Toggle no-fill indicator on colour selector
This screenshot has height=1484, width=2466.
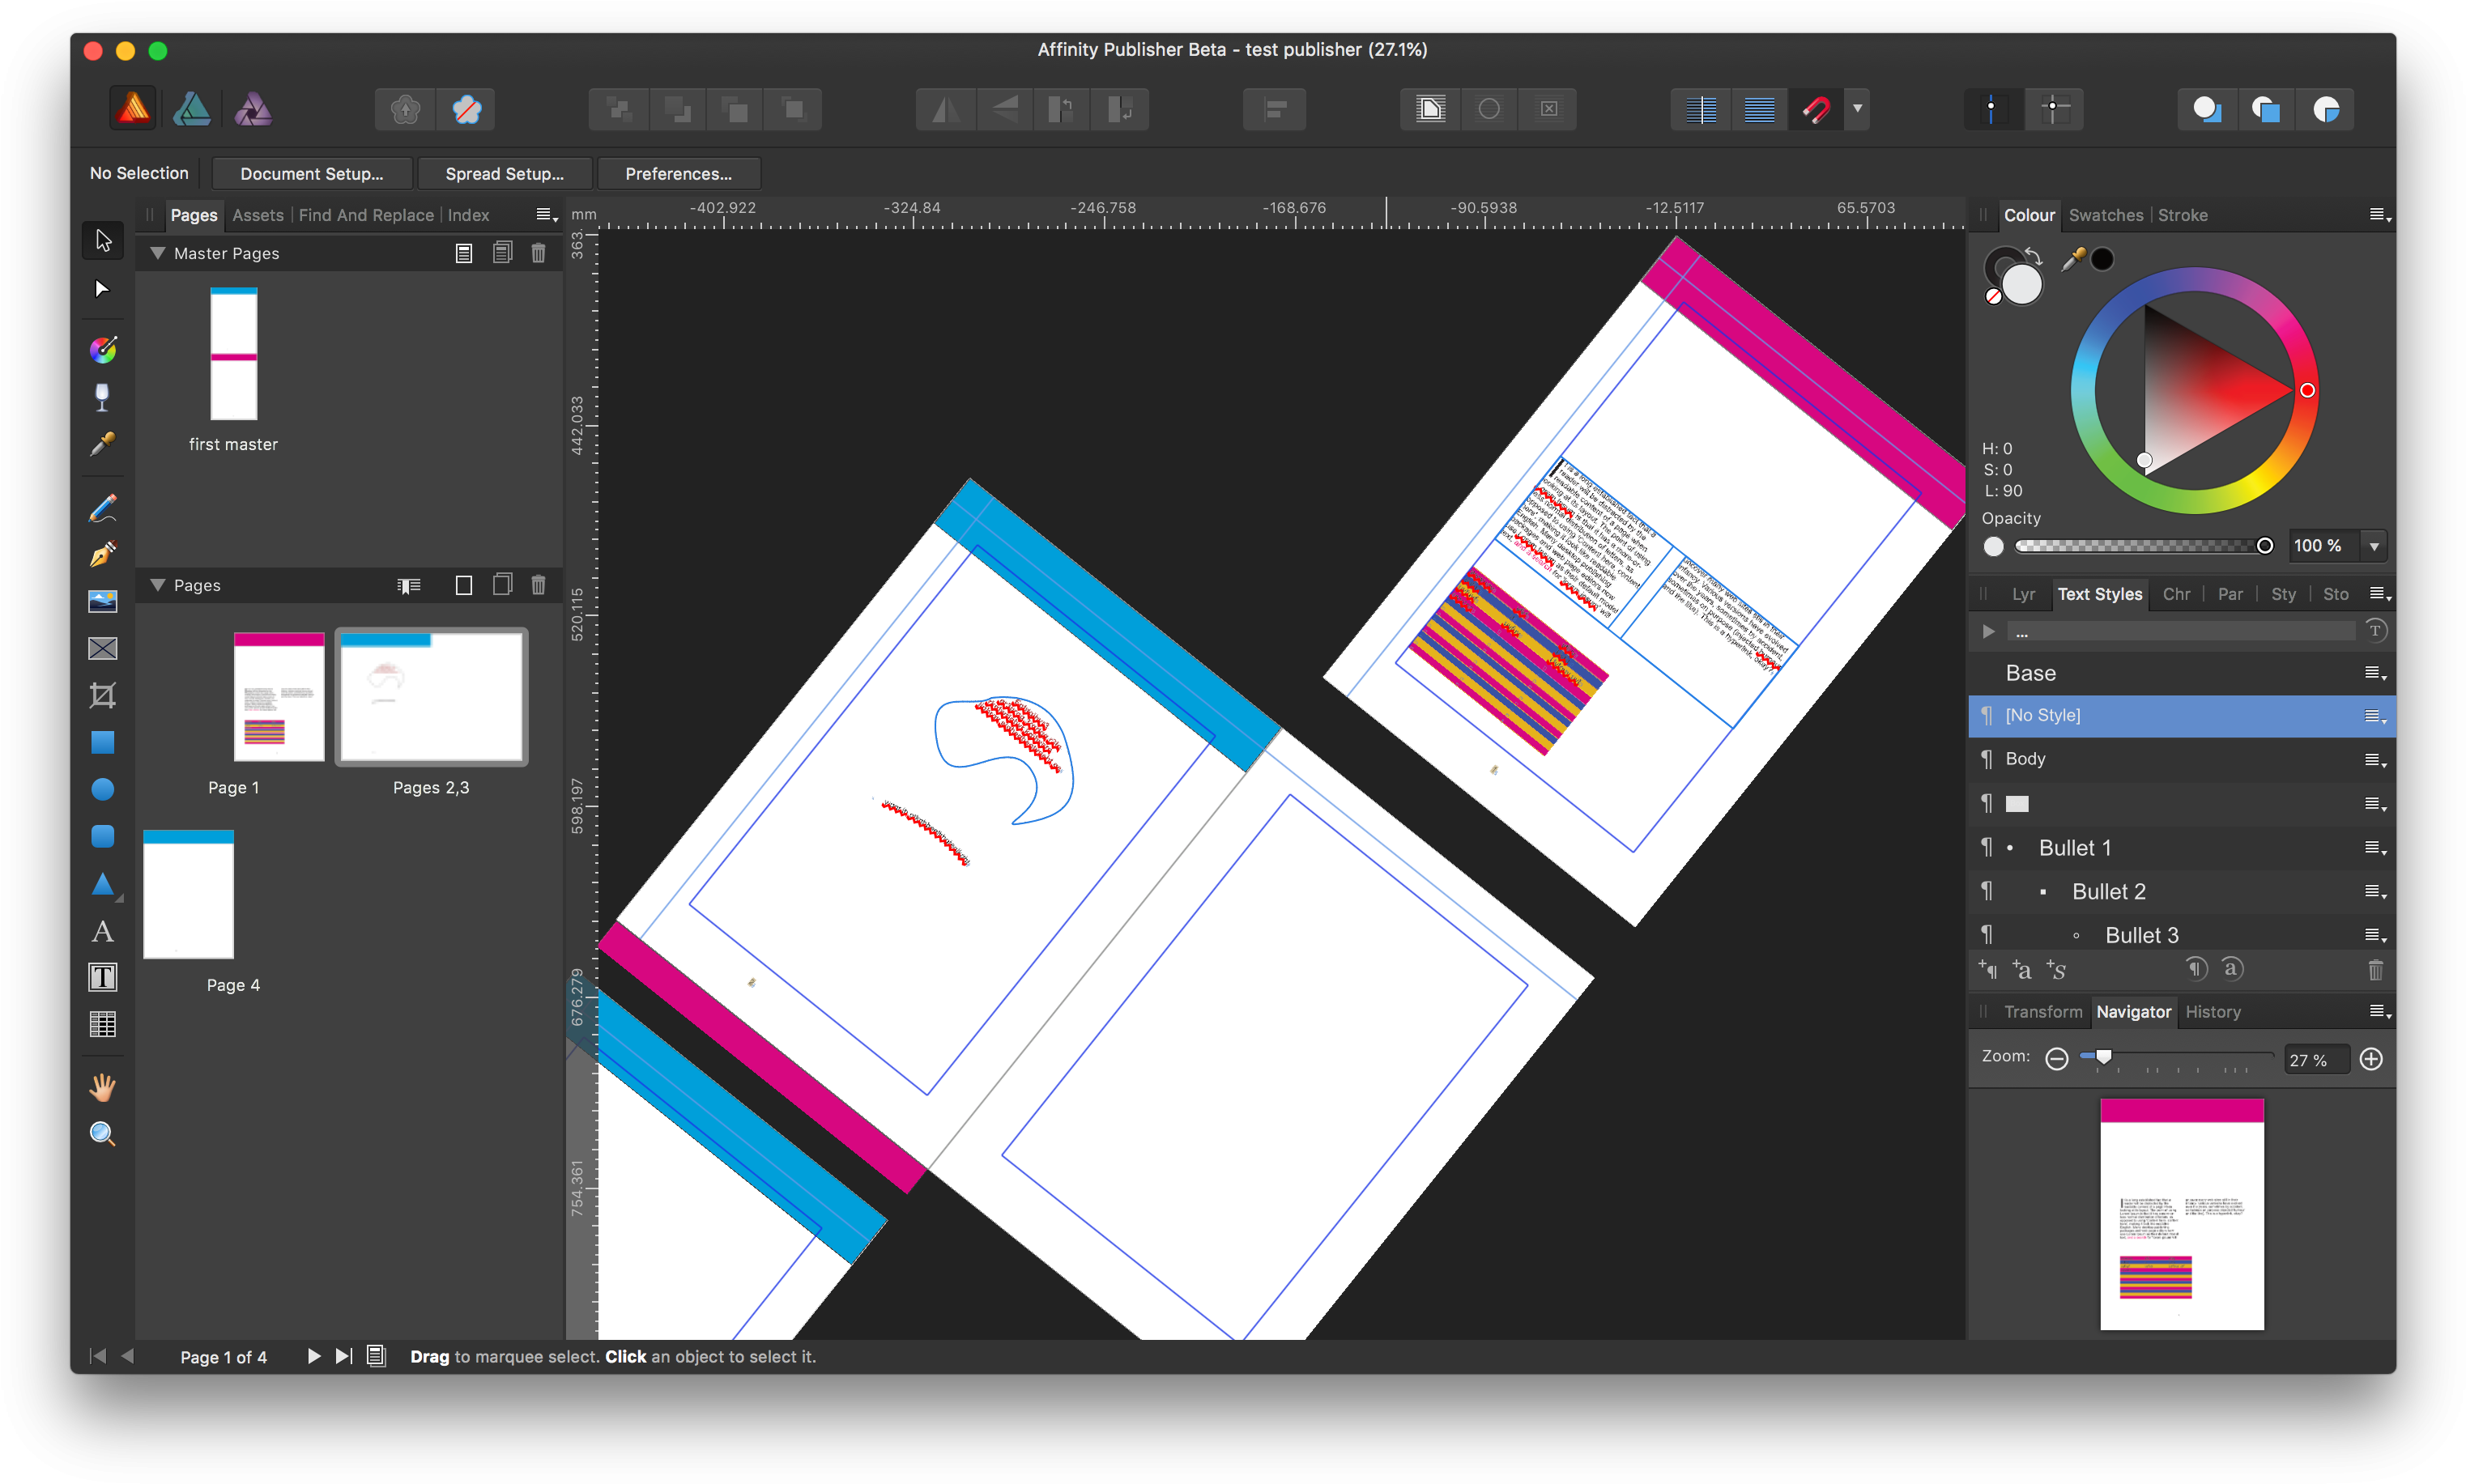1993,297
